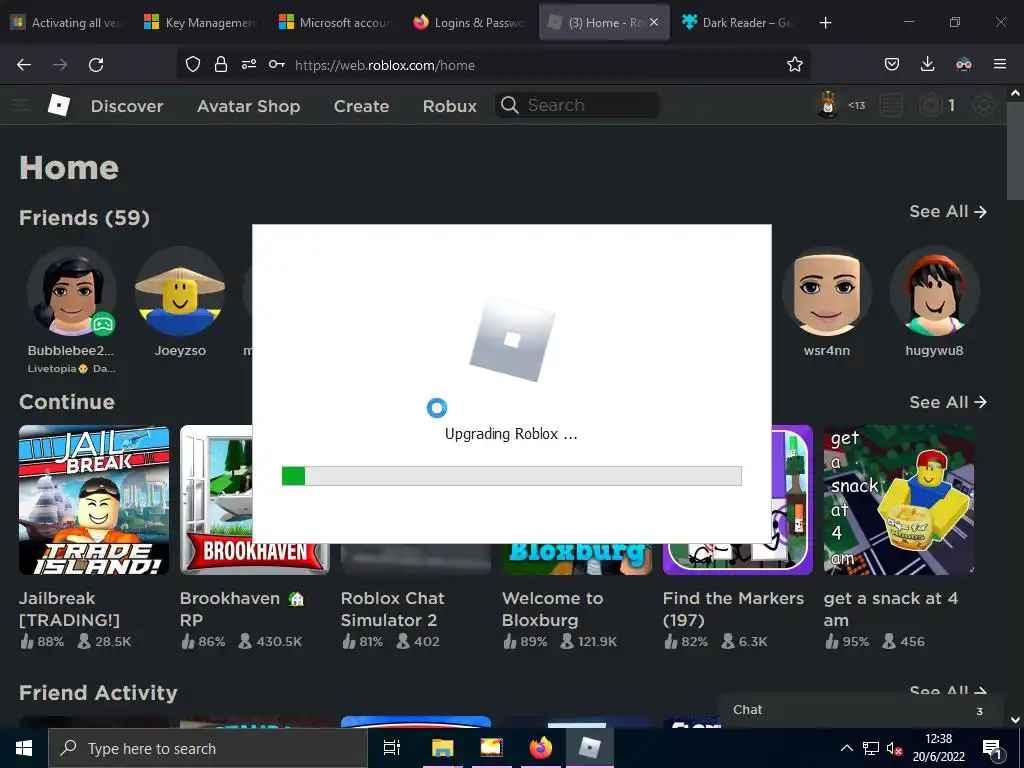The width and height of the screenshot is (1024, 768).
Task: Open friend Bubblebee2 avatar
Action: [71, 291]
